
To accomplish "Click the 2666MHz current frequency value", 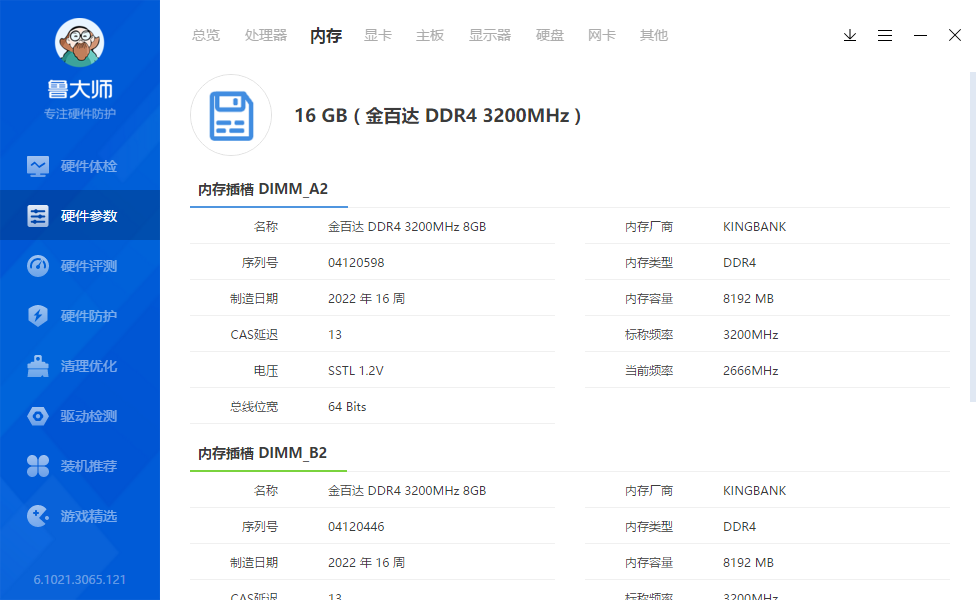I will click(751, 371).
